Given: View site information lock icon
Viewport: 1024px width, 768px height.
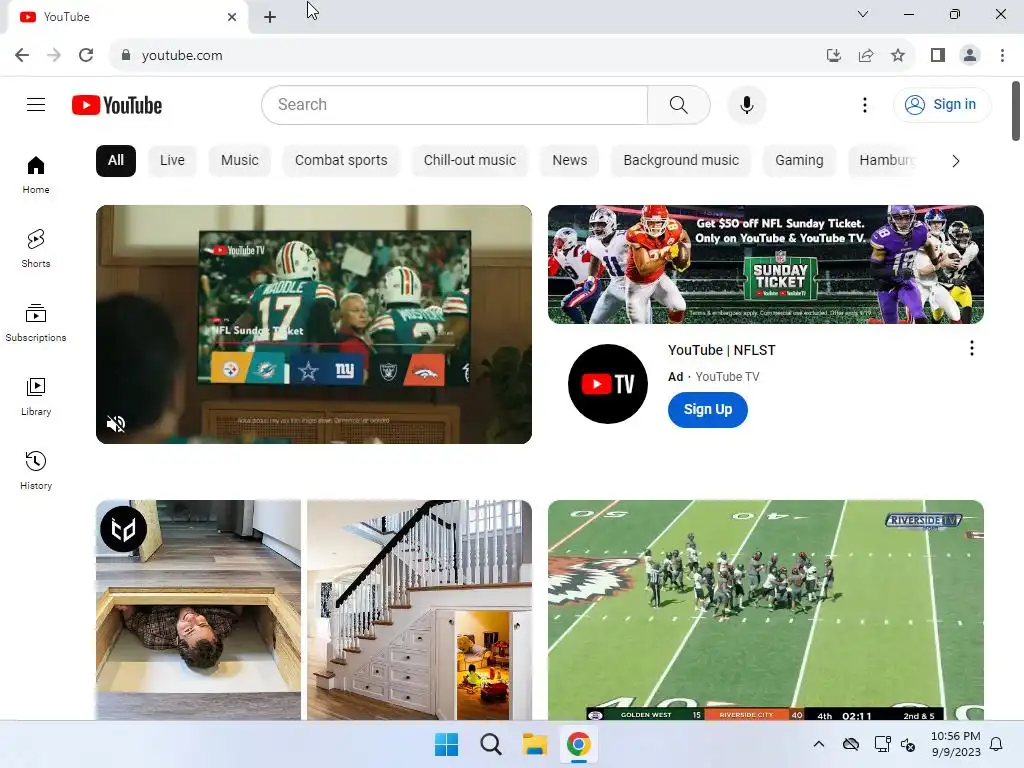Looking at the screenshot, I should point(126,55).
